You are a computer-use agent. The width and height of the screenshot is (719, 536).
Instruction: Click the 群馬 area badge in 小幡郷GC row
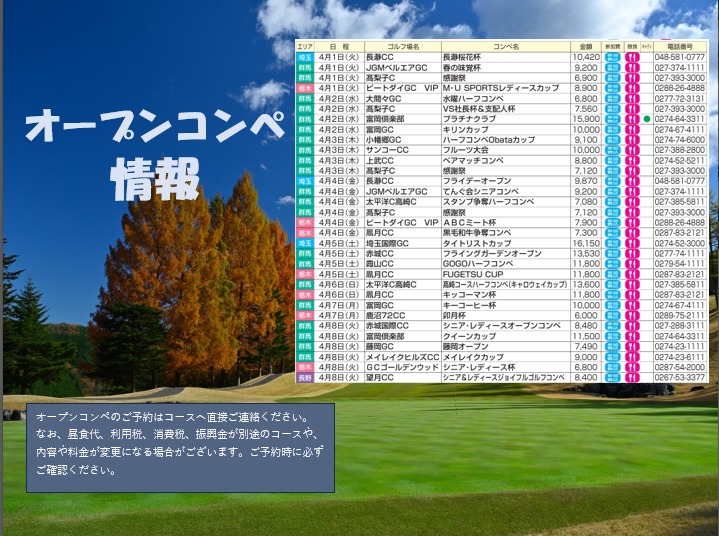(305, 140)
